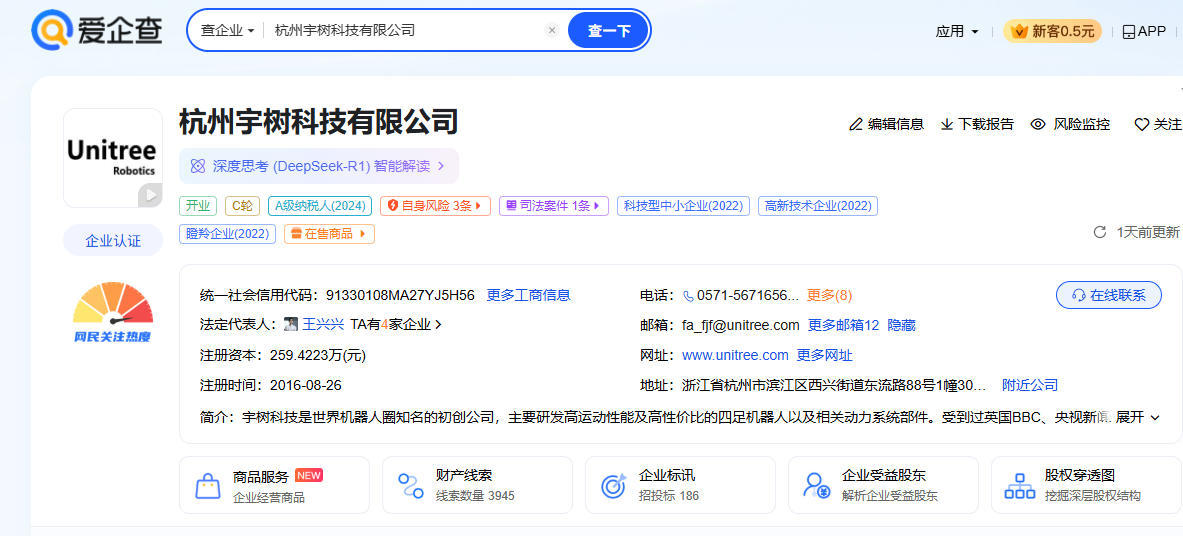Click the 查一下 search button
The width and height of the screenshot is (1183, 536).
(x=608, y=31)
